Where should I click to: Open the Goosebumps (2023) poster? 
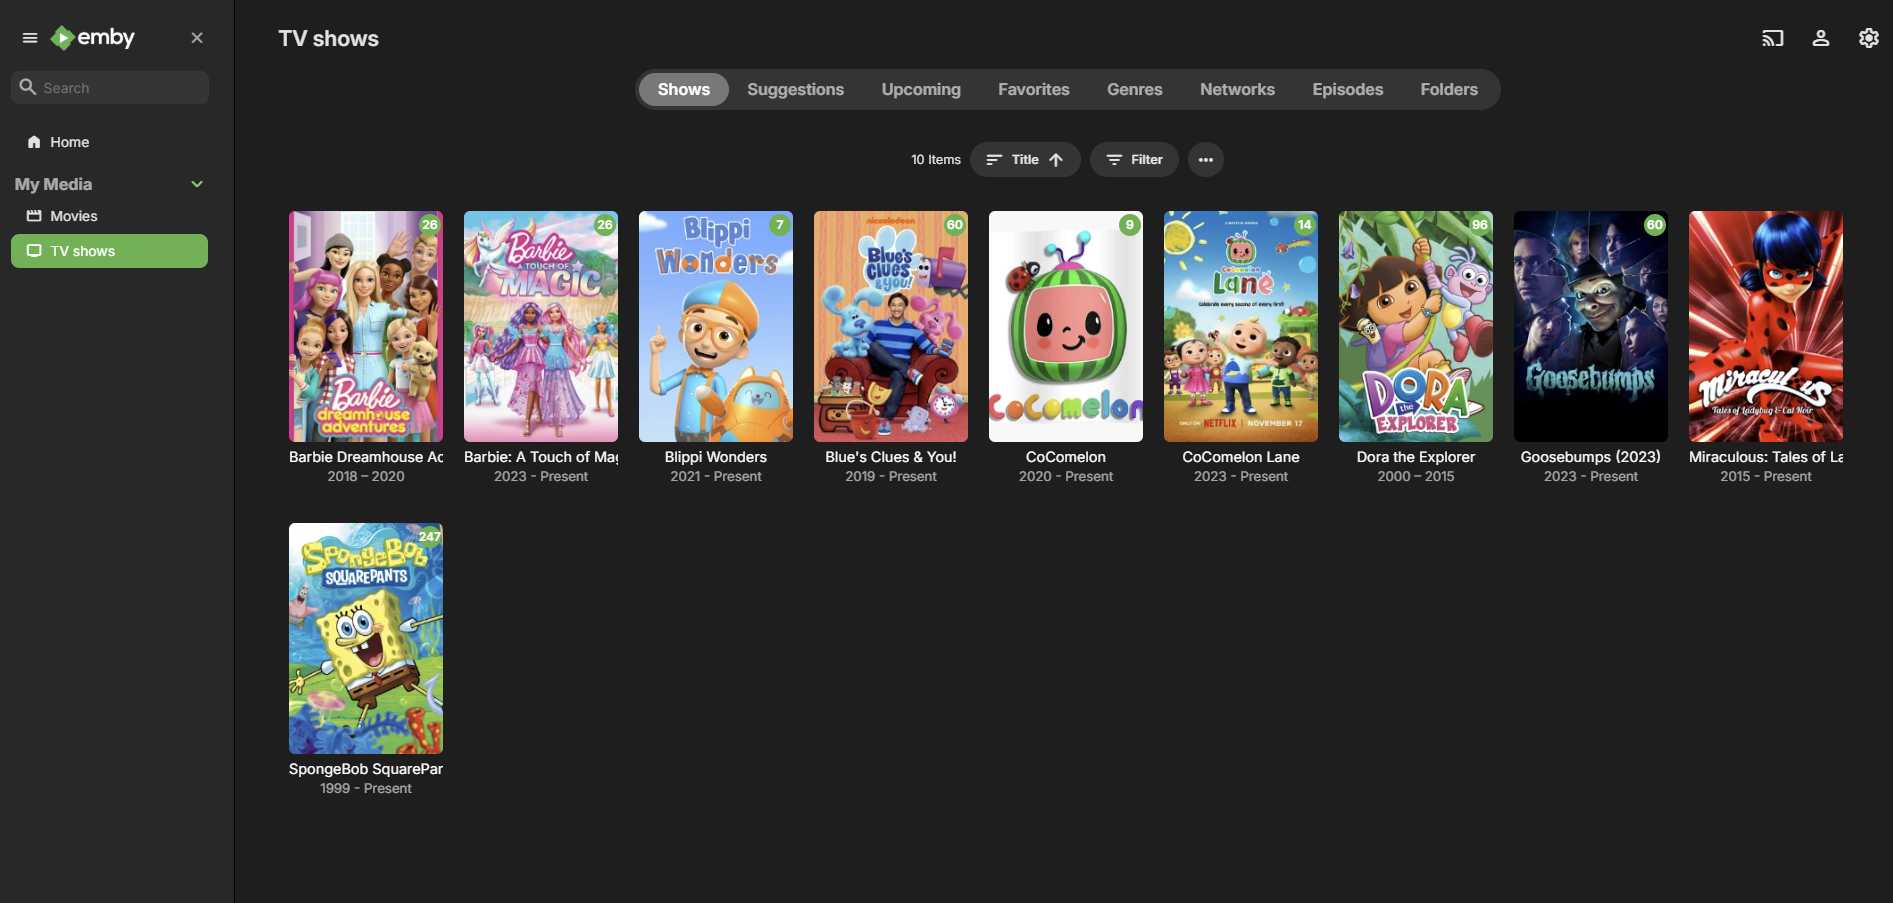1591,326
